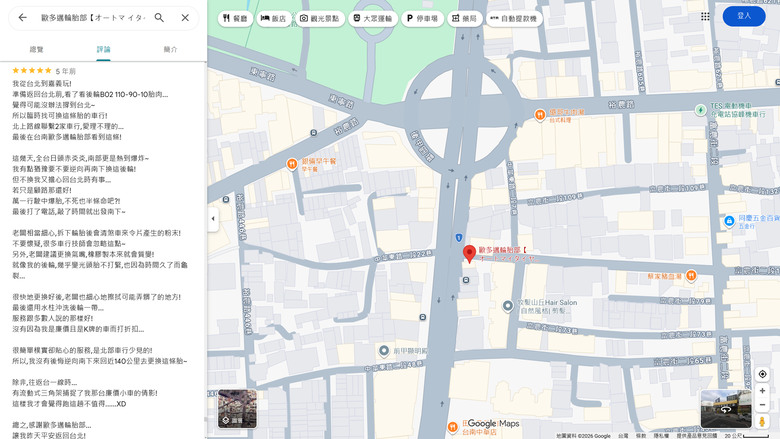
Task: Click the review date '5 年前'
Action: (x=66, y=71)
